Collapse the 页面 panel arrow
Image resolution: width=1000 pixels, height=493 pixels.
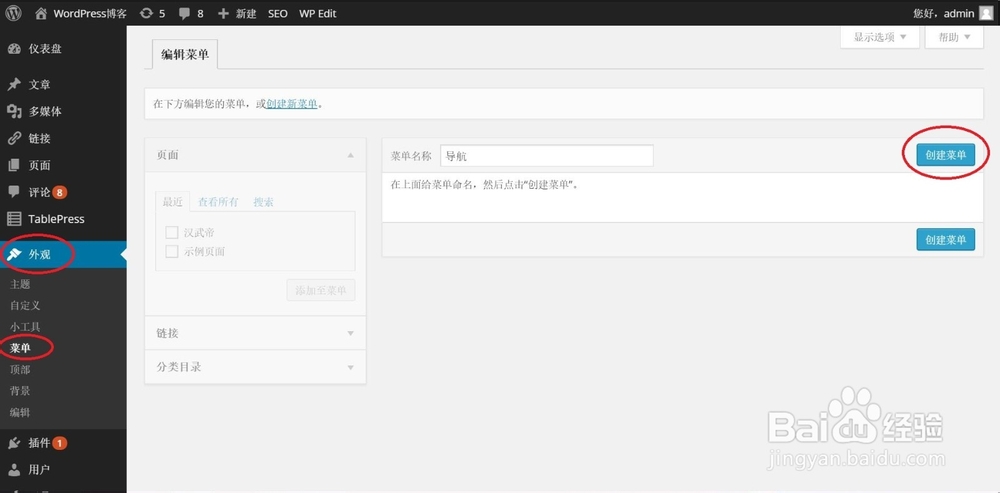[x=350, y=155]
